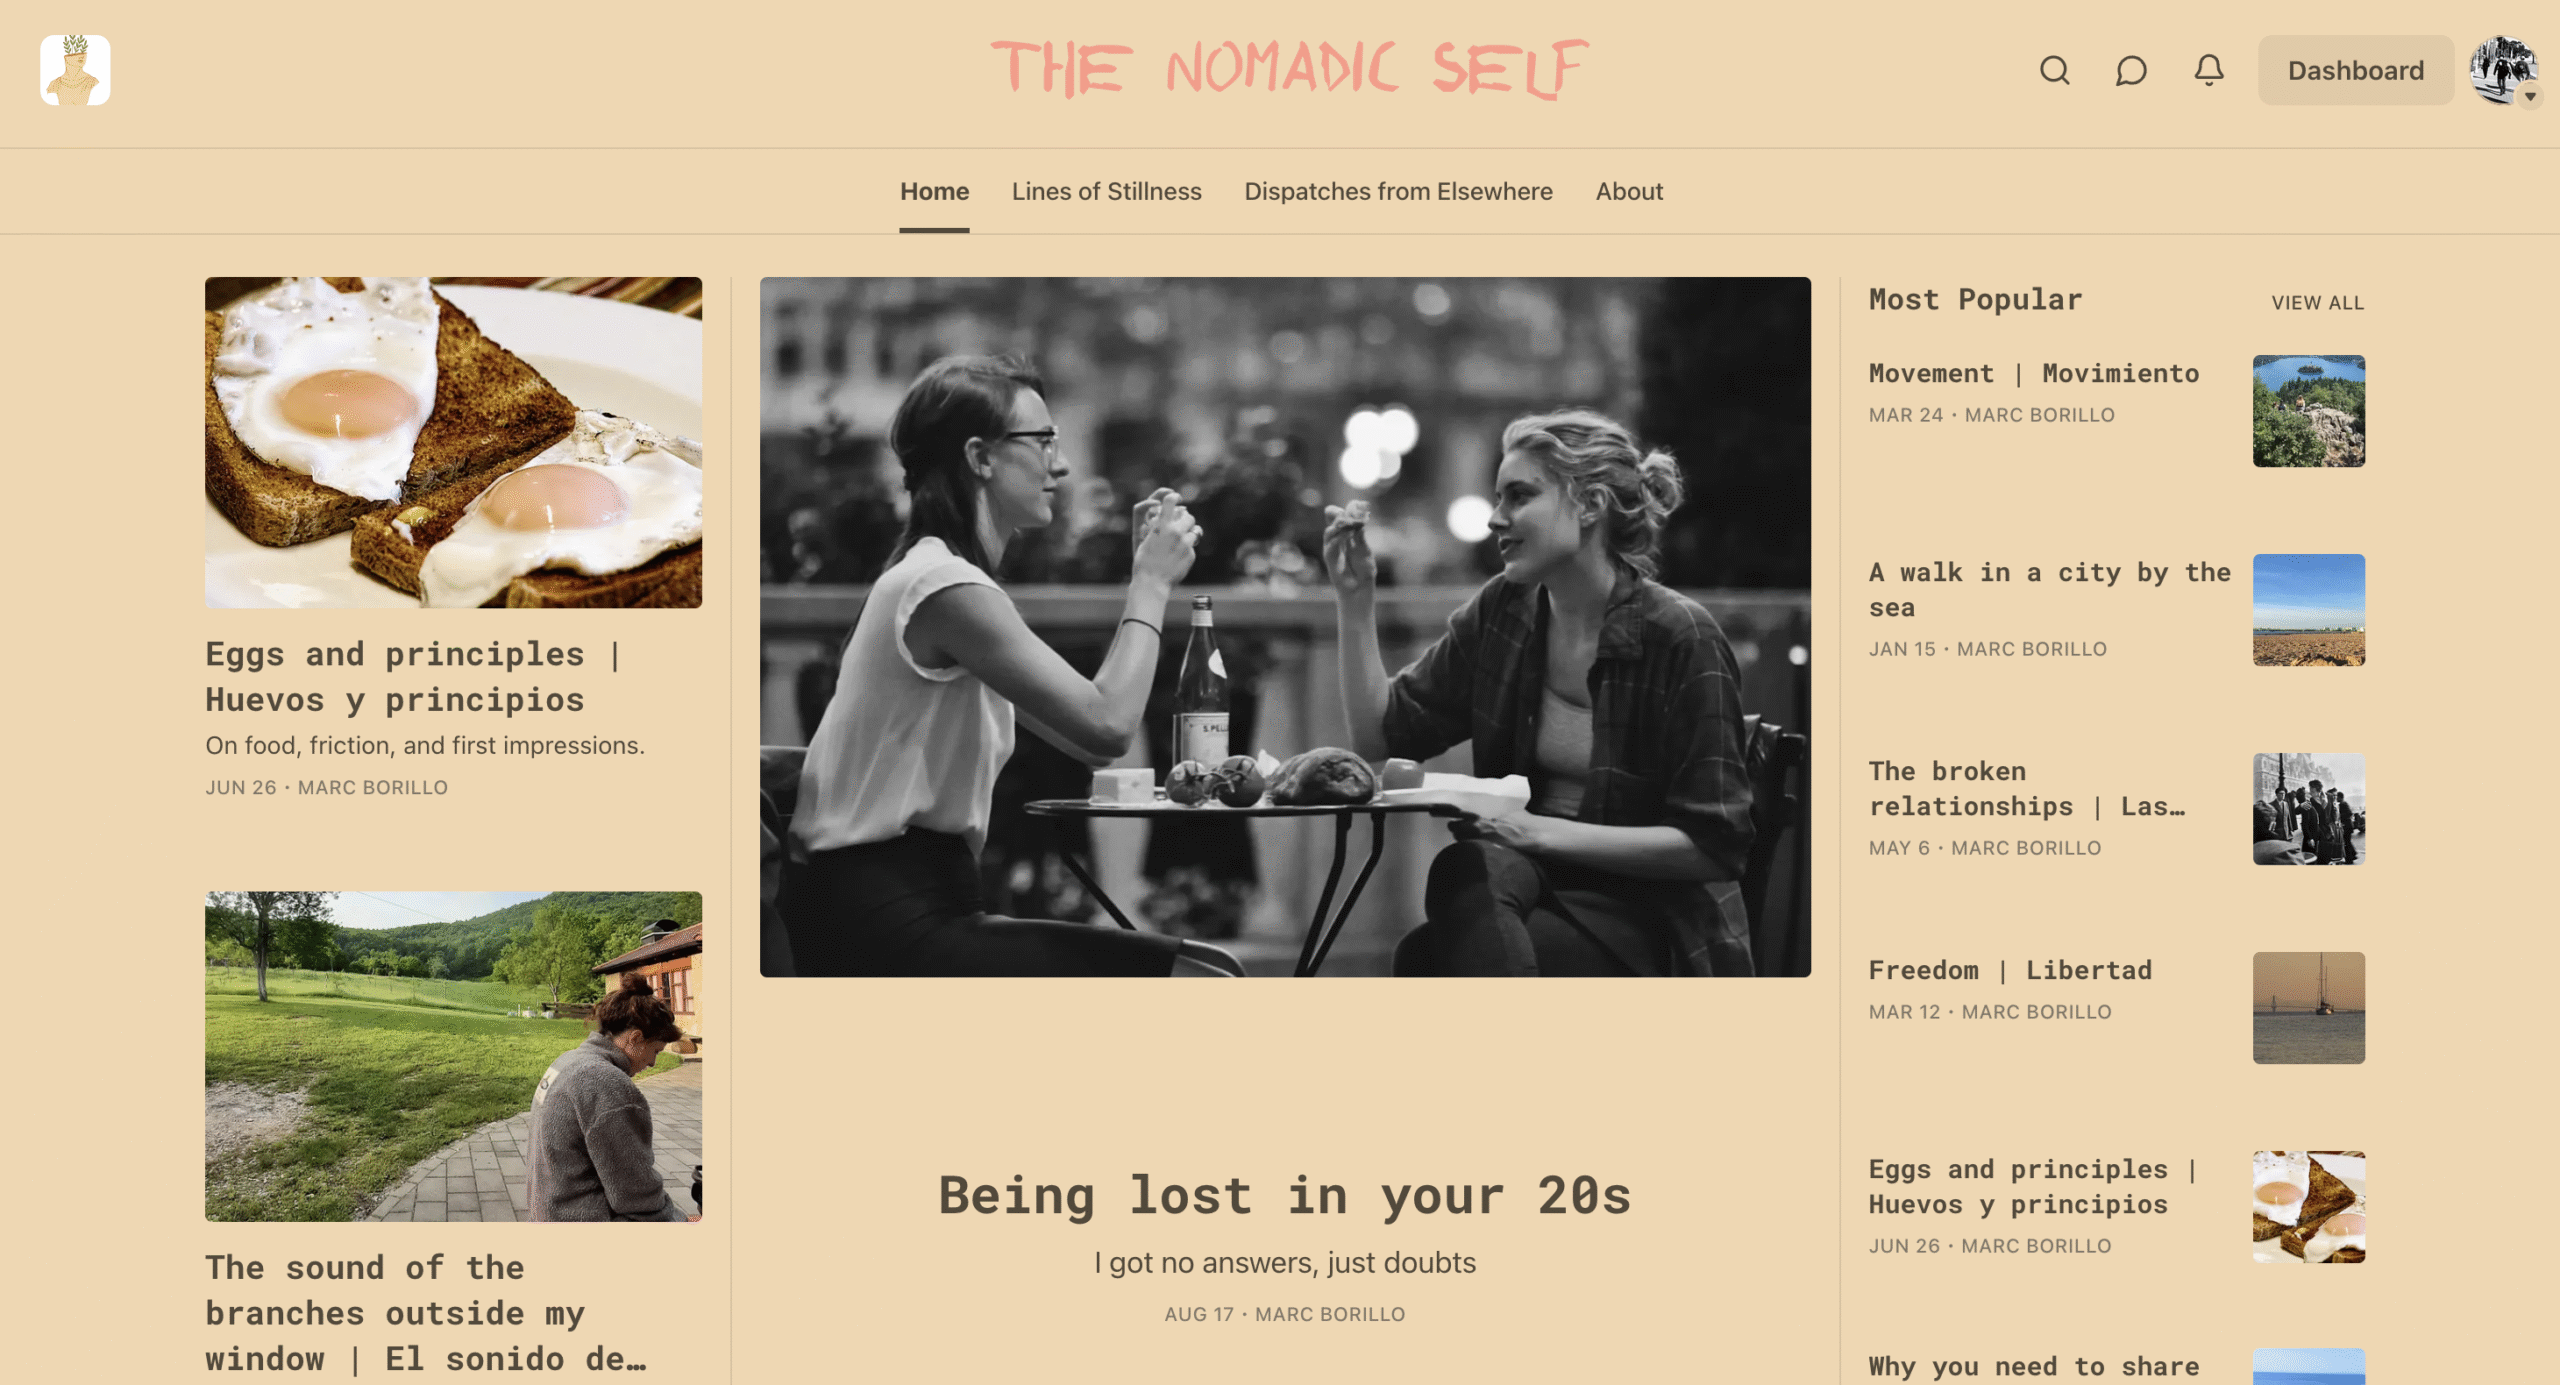
Task: Open the beach thumbnail for city by the sea
Action: coord(2308,610)
